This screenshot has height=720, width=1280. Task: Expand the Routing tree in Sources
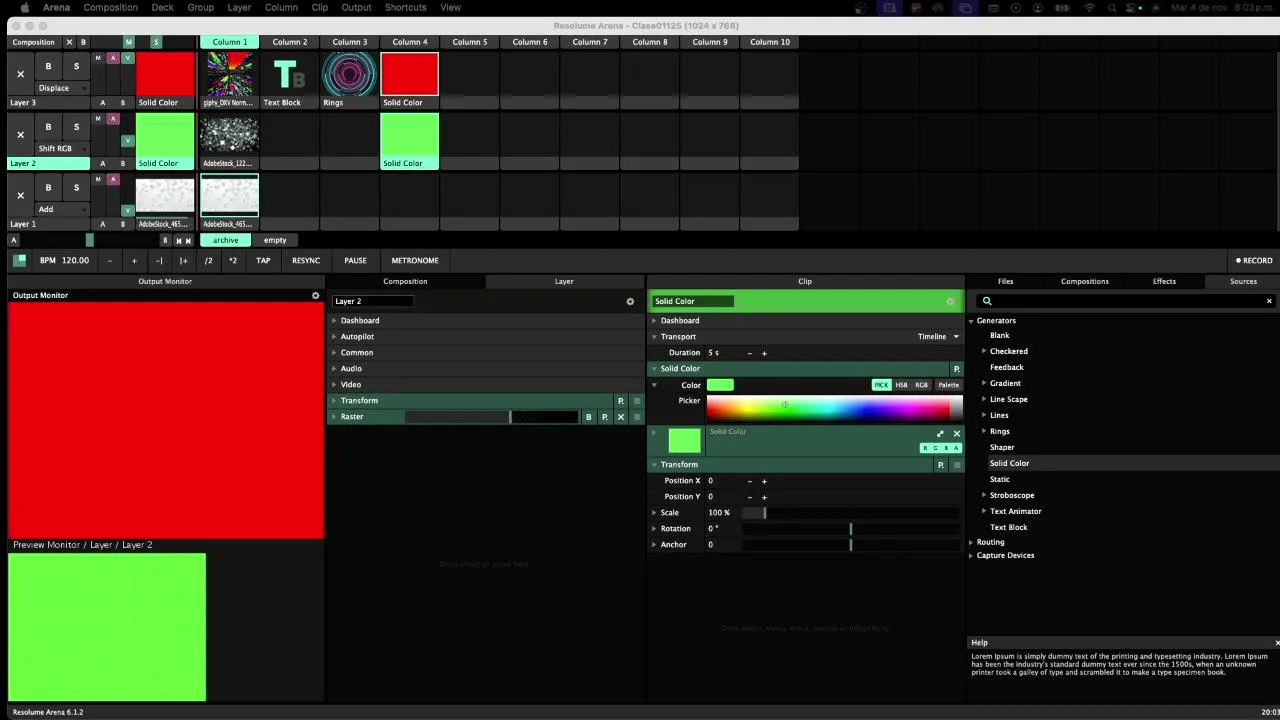click(x=971, y=542)
